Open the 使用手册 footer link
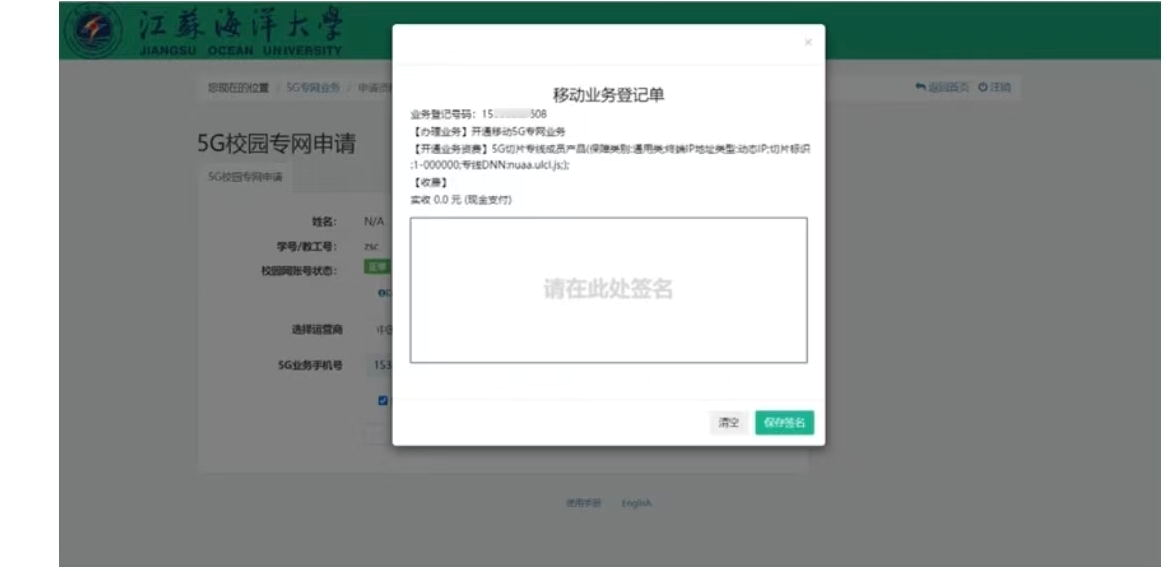 coord(583,503)
